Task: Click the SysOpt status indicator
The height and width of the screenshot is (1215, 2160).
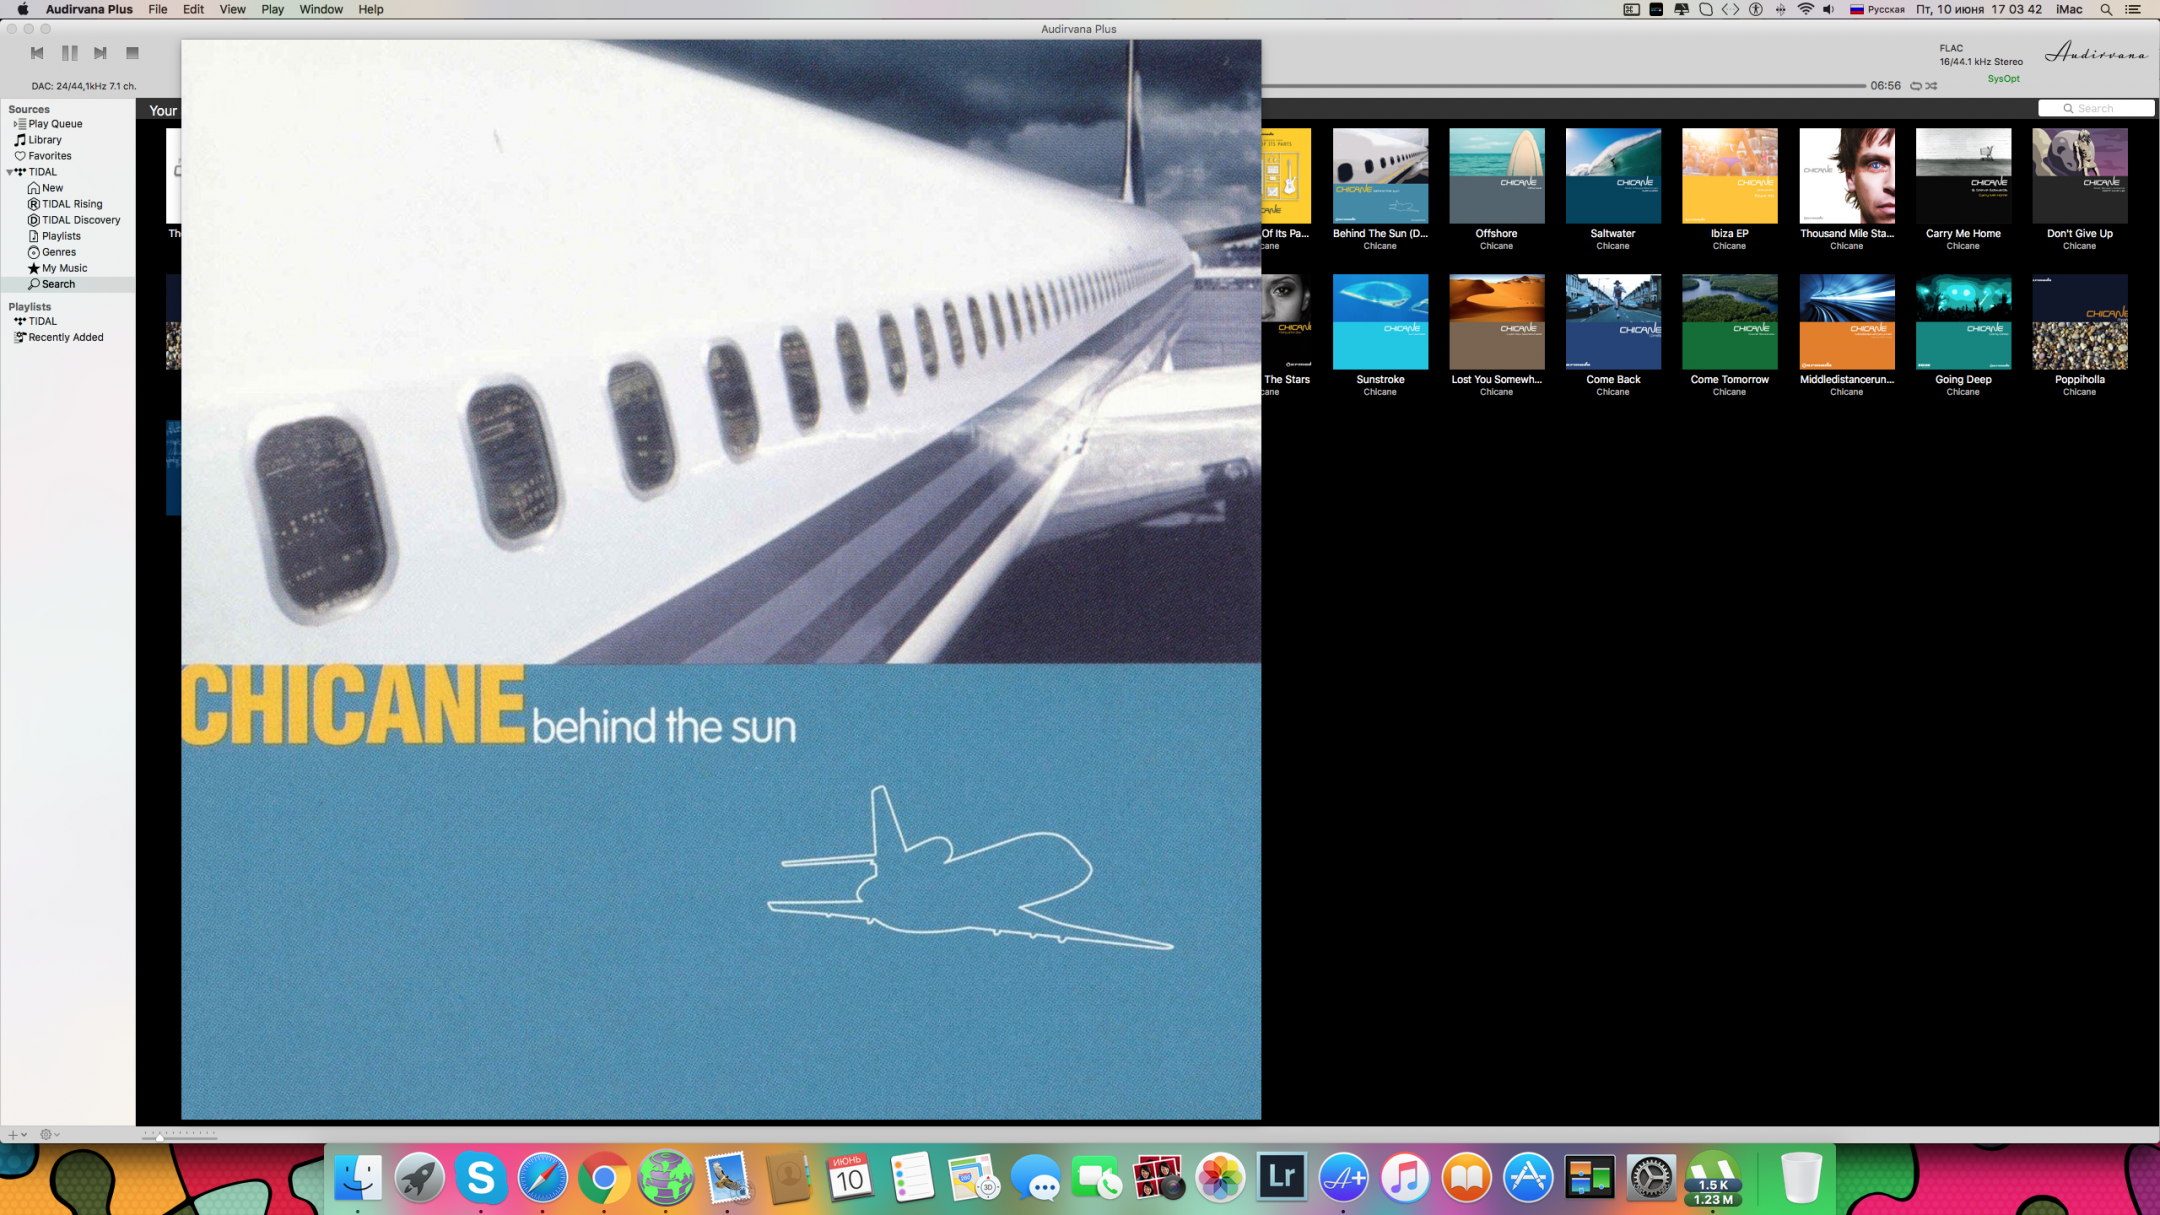Action: tap(2003, 78)
